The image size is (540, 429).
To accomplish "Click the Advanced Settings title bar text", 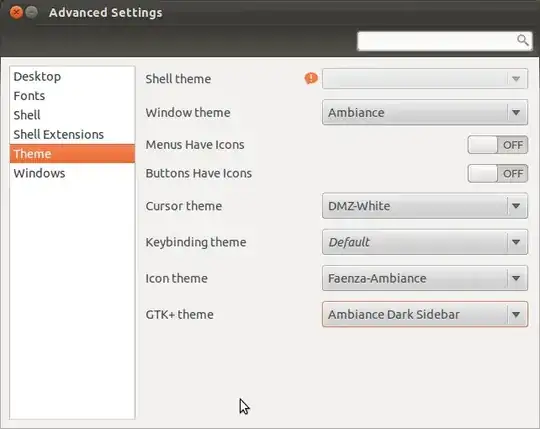I will 105,13.
